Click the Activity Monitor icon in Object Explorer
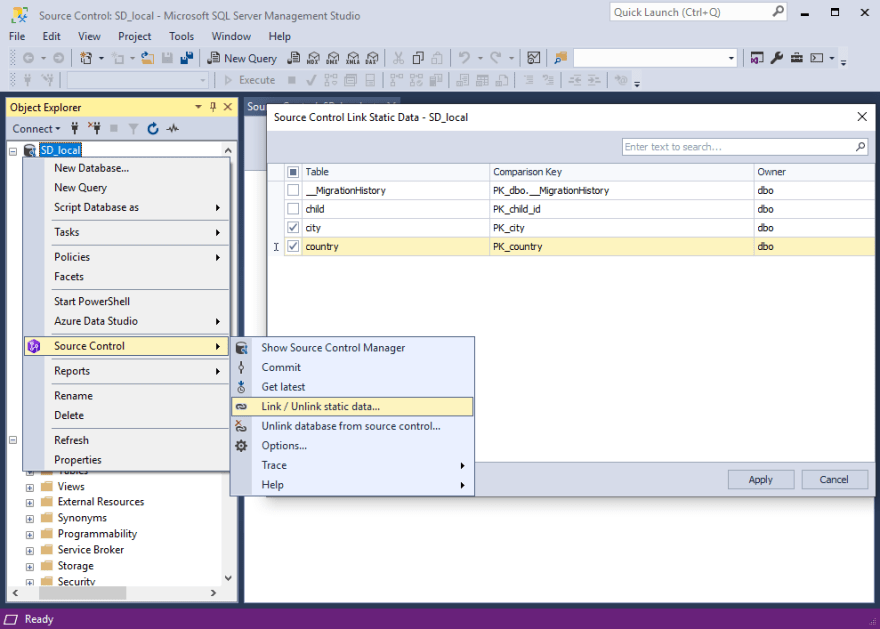 pos(173,128)
